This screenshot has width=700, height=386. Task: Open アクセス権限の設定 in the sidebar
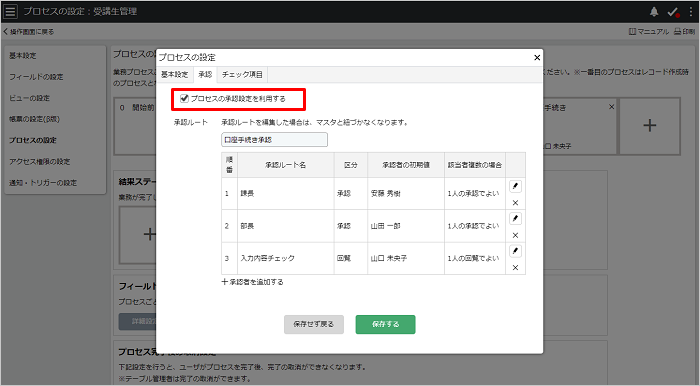(x=39, y=162)
